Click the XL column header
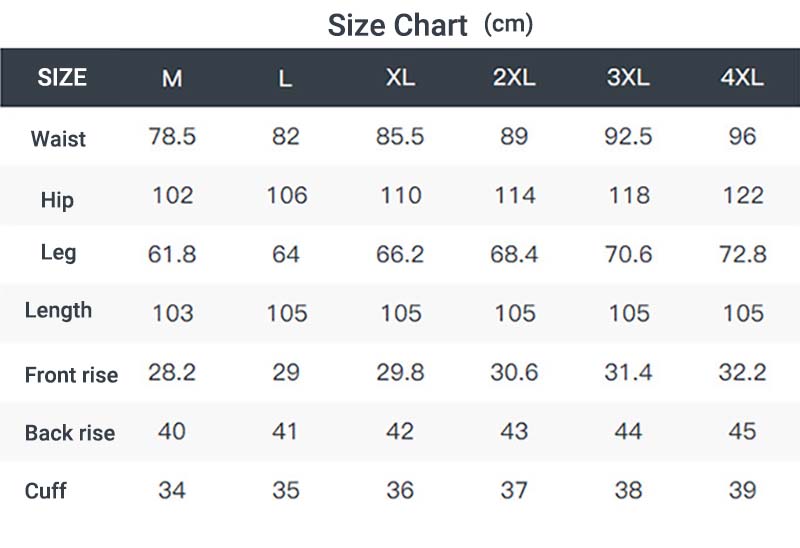 [x=400, y=78]
